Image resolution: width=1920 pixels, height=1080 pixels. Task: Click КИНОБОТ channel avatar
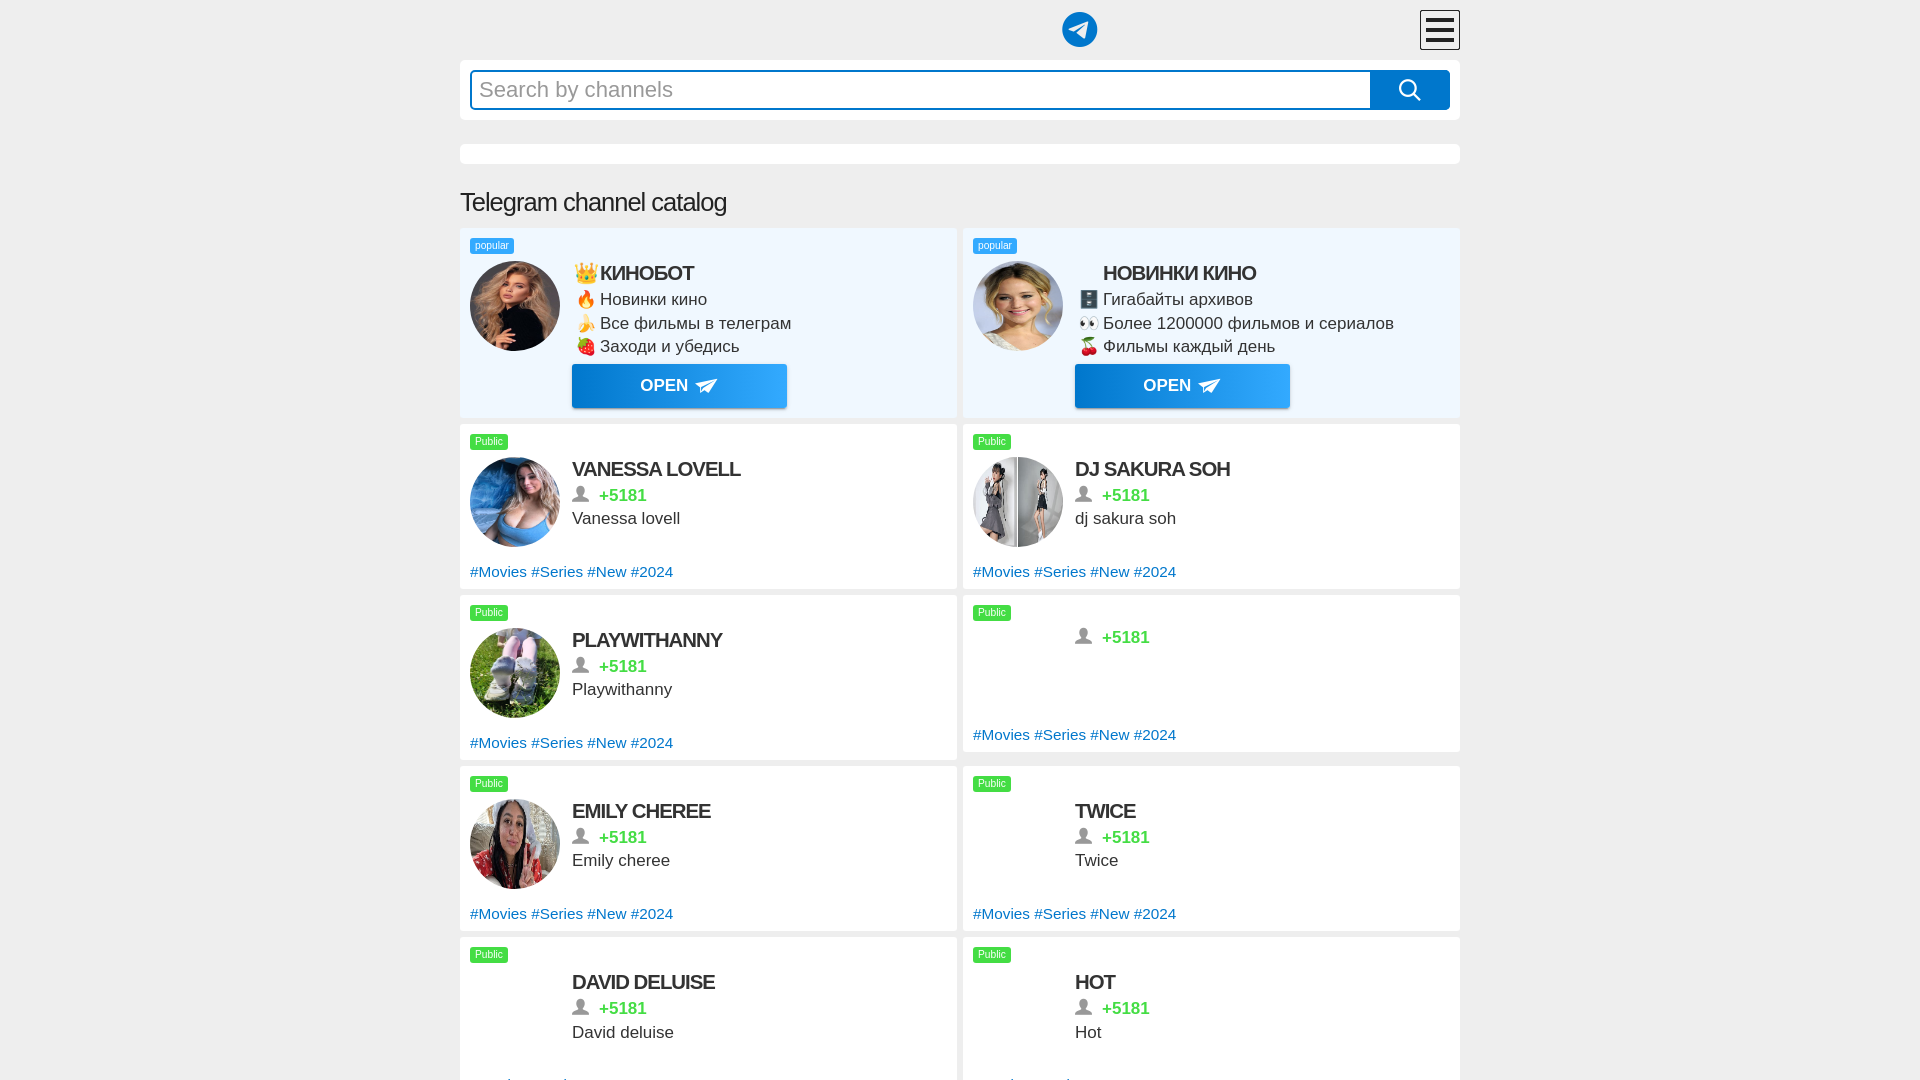515,306
